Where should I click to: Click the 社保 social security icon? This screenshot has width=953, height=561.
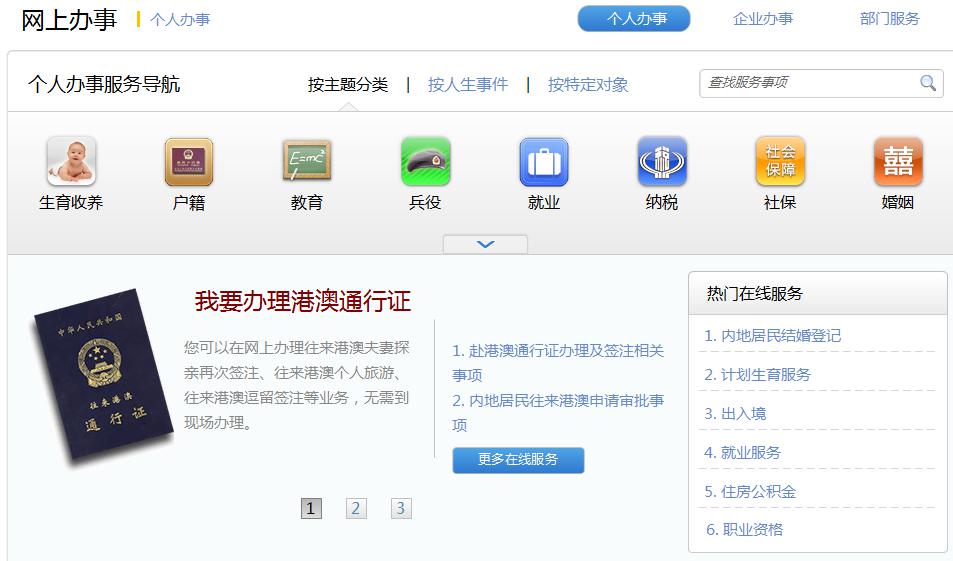pos(780,162)
